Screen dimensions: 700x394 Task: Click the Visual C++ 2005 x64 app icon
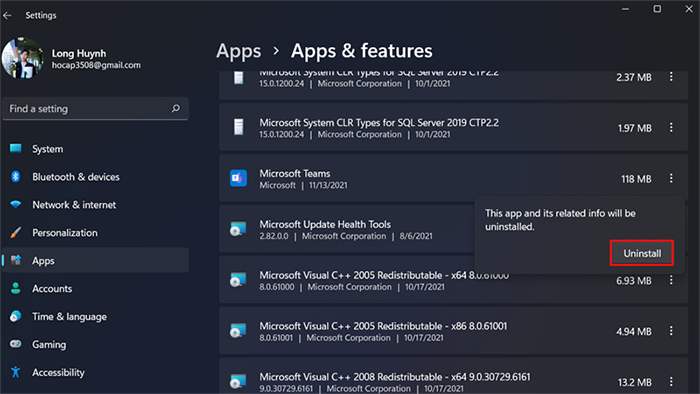(238, 280)
